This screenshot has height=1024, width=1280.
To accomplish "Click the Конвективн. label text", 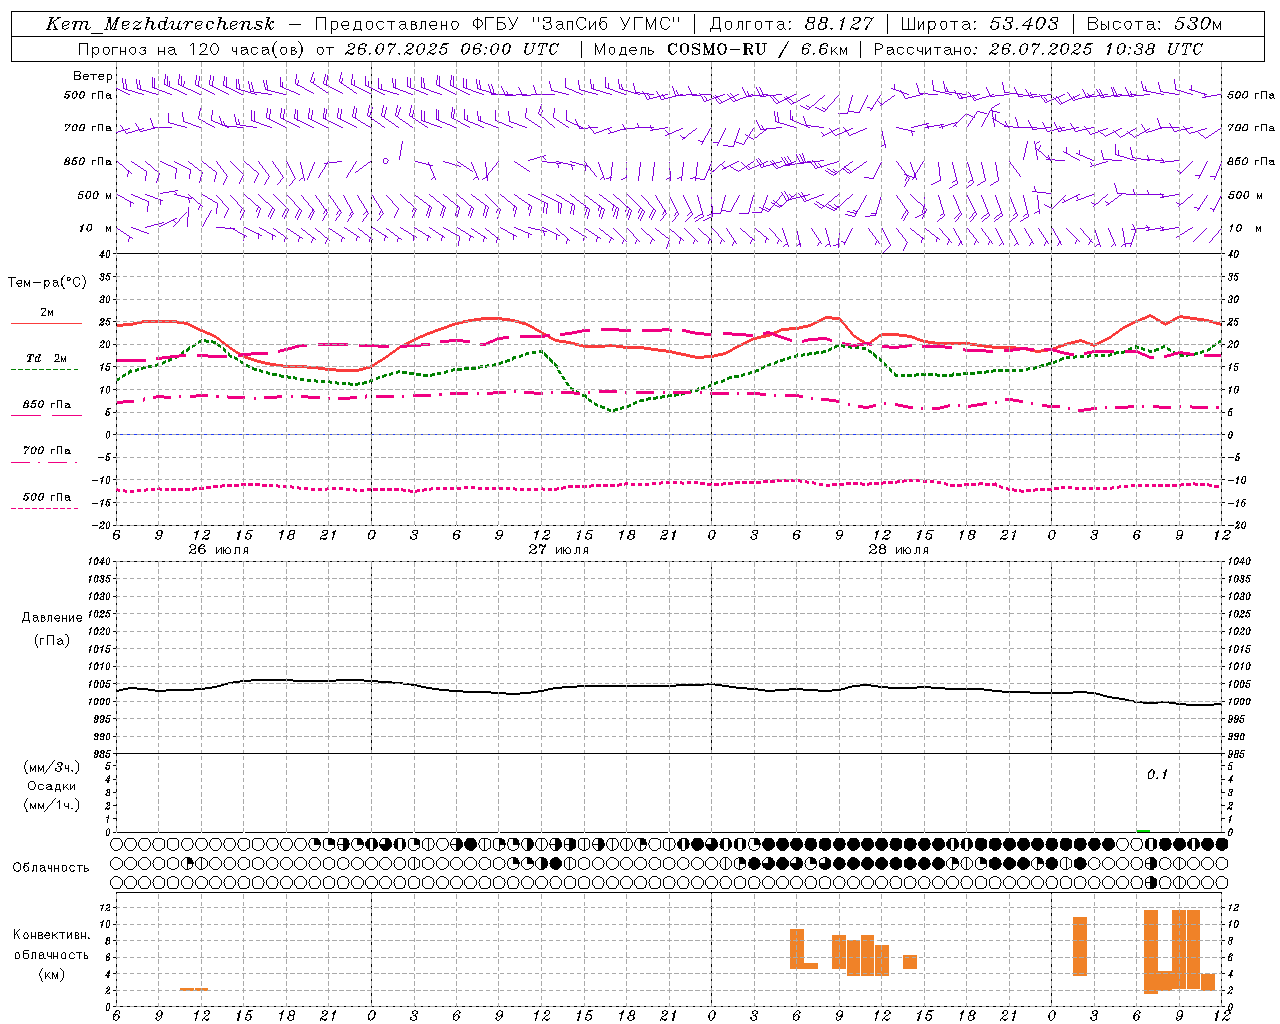I will [52, 935].
